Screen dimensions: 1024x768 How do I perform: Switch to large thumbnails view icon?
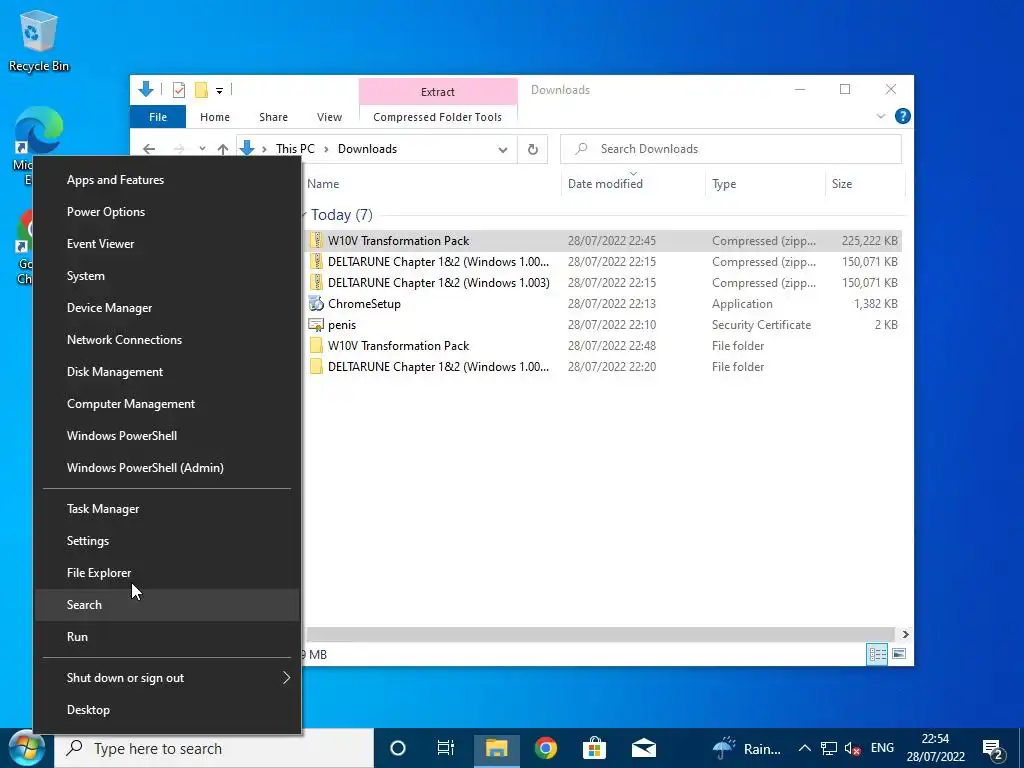tap(899, 654)
